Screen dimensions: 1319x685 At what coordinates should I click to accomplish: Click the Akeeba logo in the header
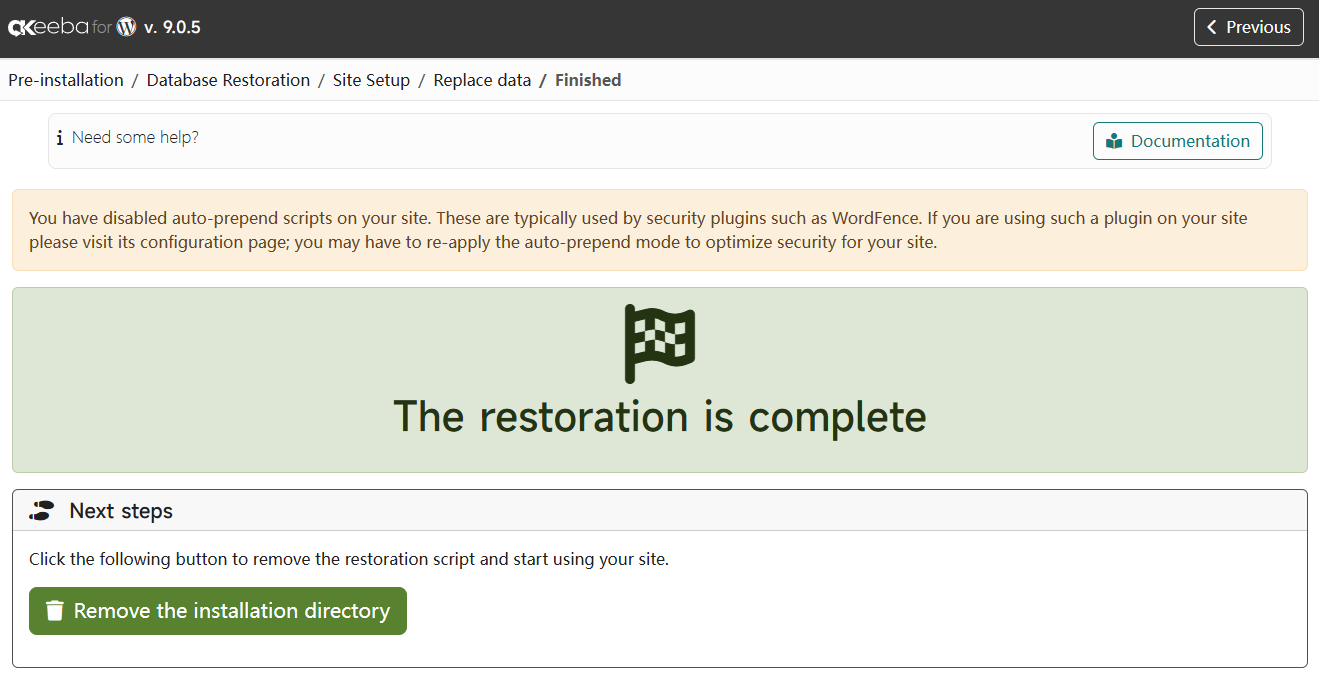pyautogui.click(x=48, y=28)
